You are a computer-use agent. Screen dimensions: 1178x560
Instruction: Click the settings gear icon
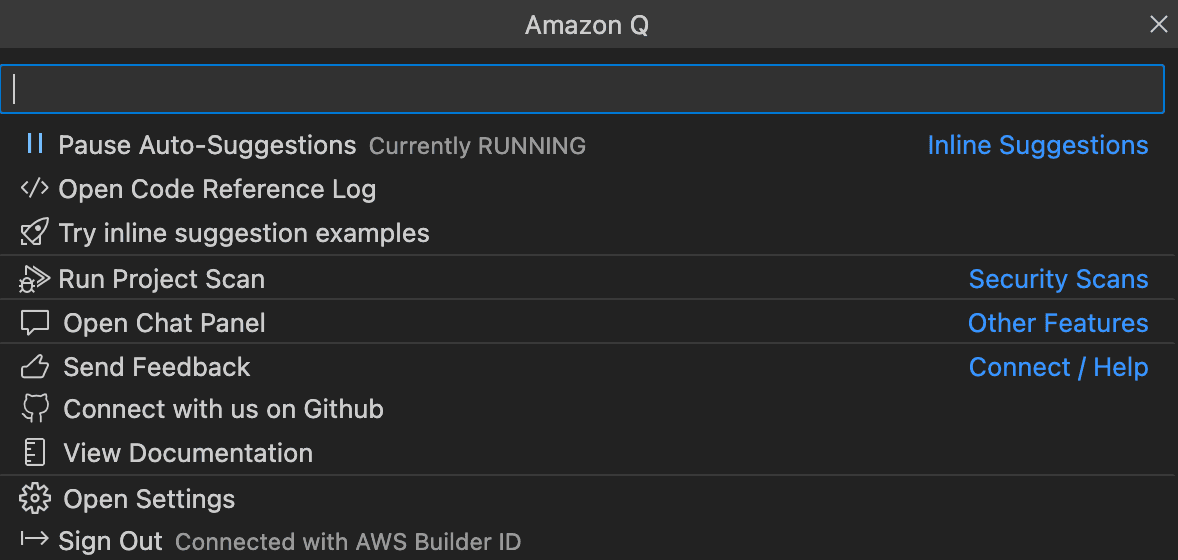click(35, 499)
